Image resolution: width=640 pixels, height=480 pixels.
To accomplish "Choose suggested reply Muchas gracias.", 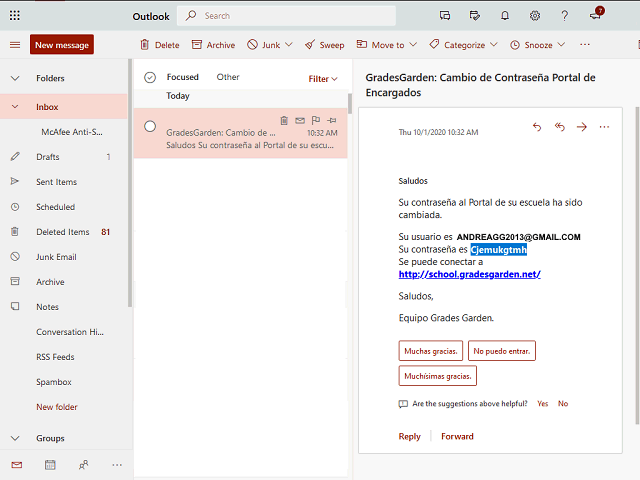I will 431,351.
